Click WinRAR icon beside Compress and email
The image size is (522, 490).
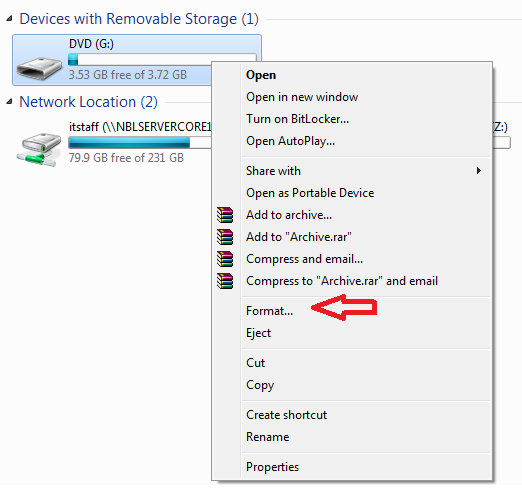tap(225, 259)
